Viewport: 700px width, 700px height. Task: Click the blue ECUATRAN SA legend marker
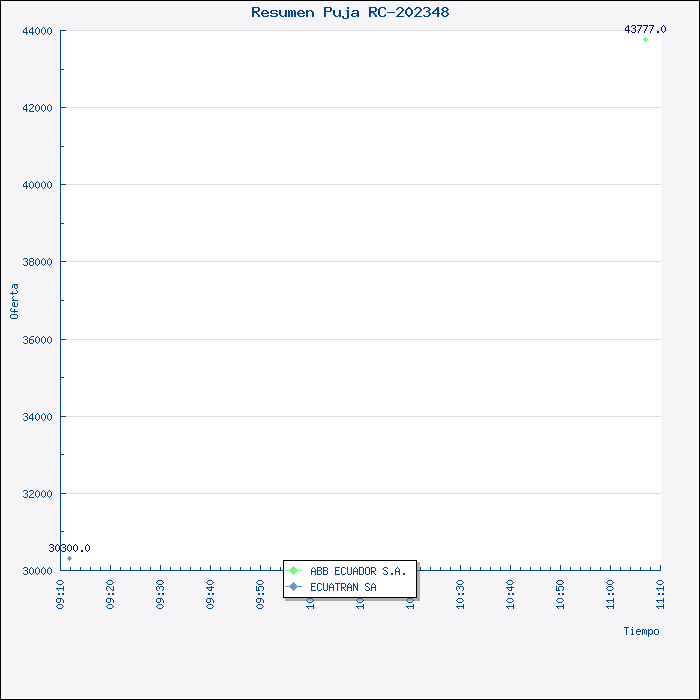point(294,587)
